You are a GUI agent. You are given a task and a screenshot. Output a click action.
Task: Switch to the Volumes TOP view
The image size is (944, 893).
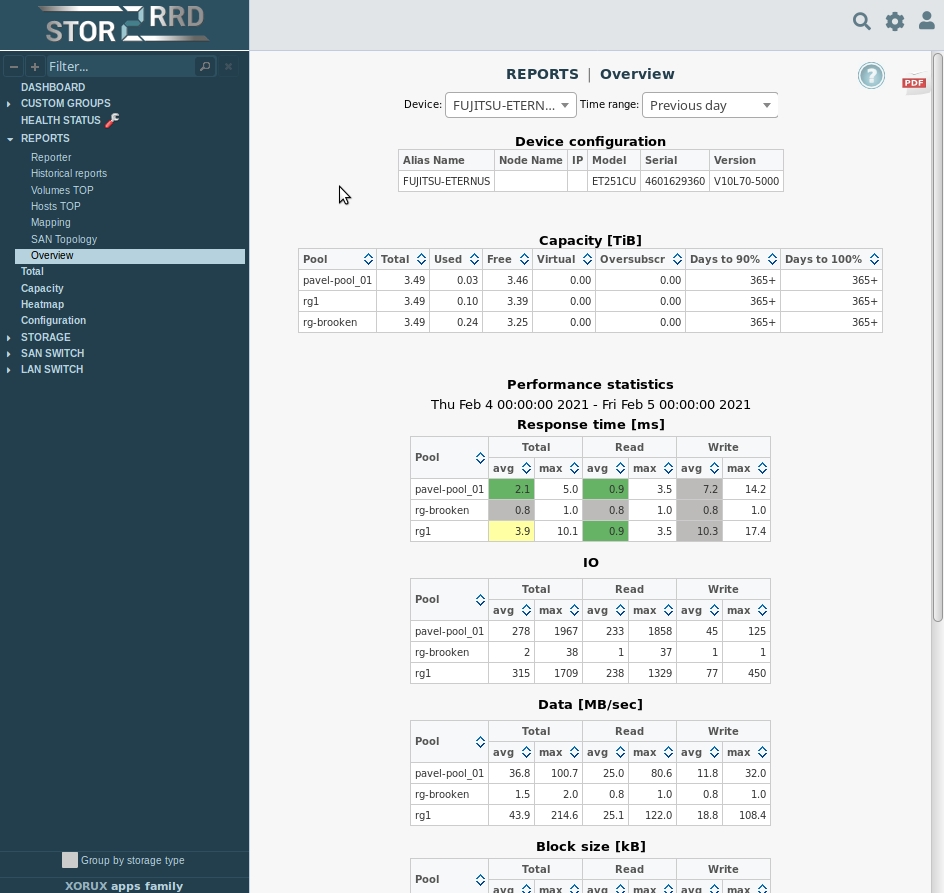coord(62,190)
